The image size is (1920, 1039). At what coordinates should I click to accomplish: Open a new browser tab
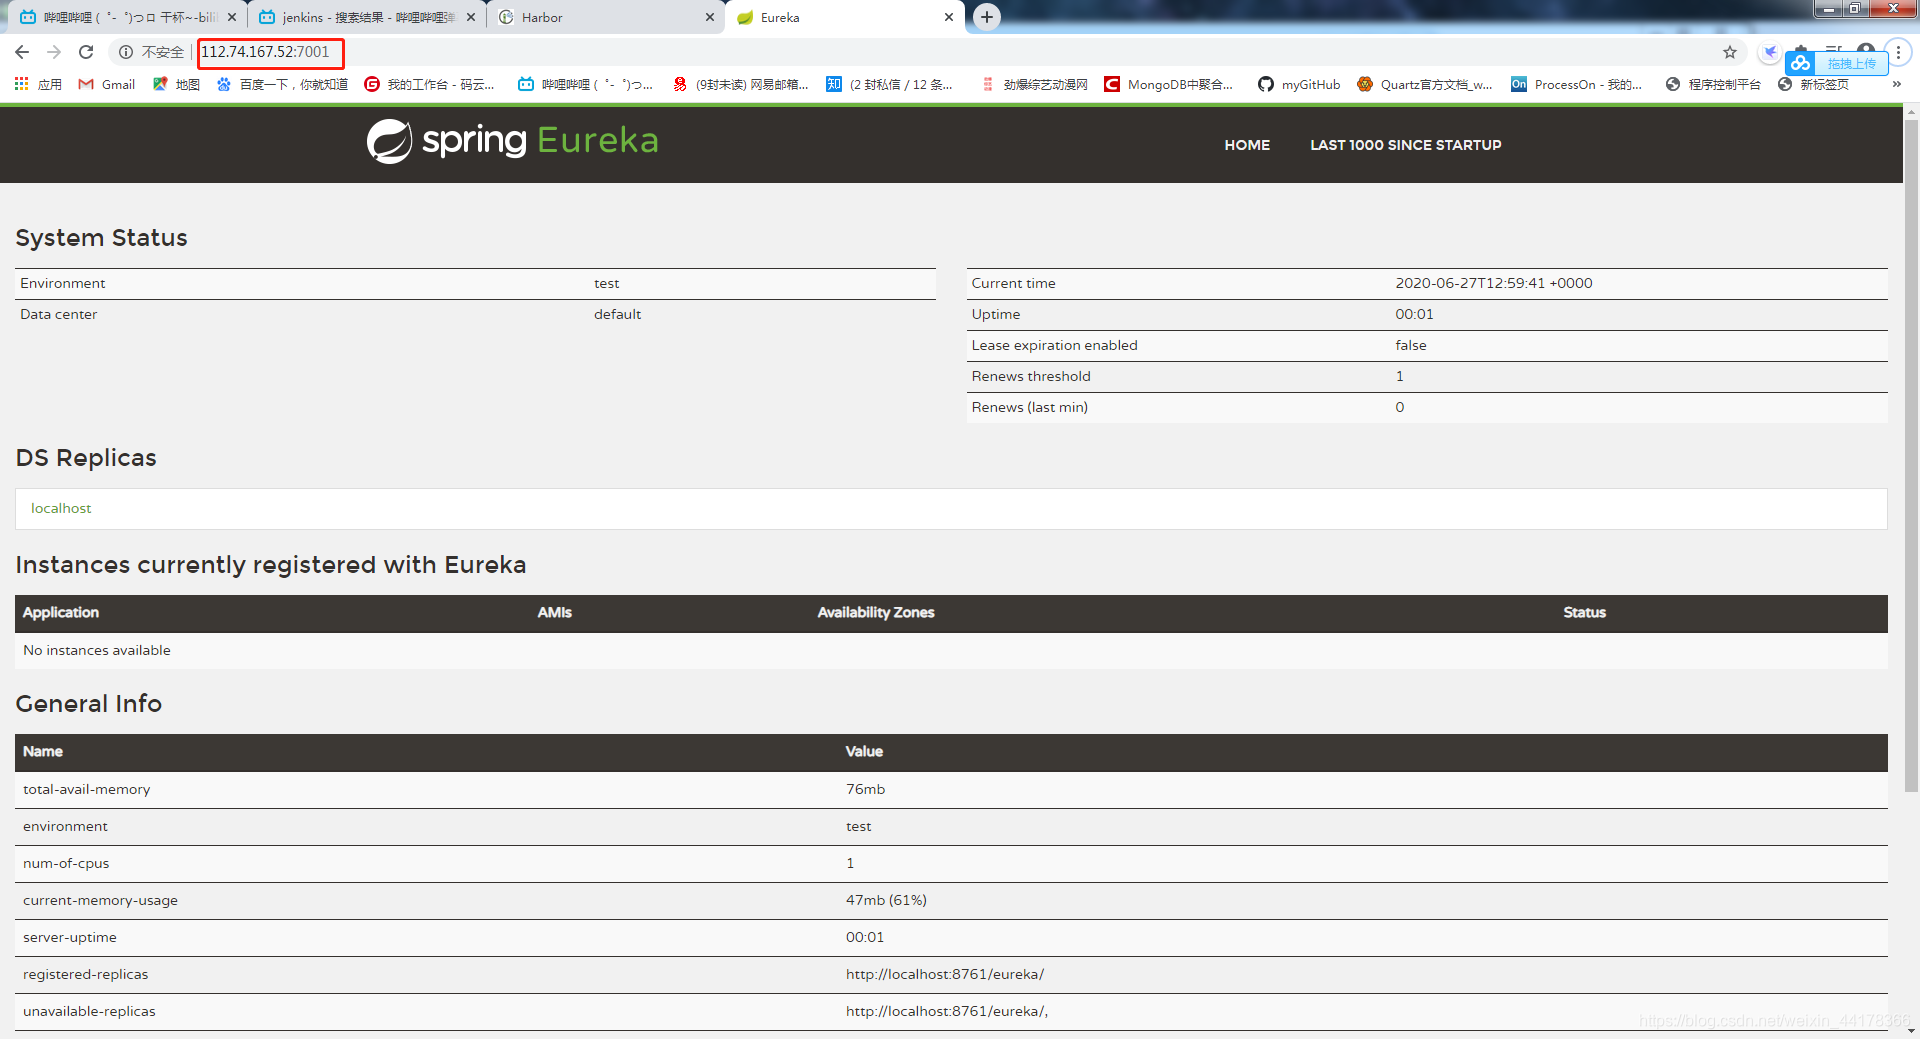click(x=987, y=17)
